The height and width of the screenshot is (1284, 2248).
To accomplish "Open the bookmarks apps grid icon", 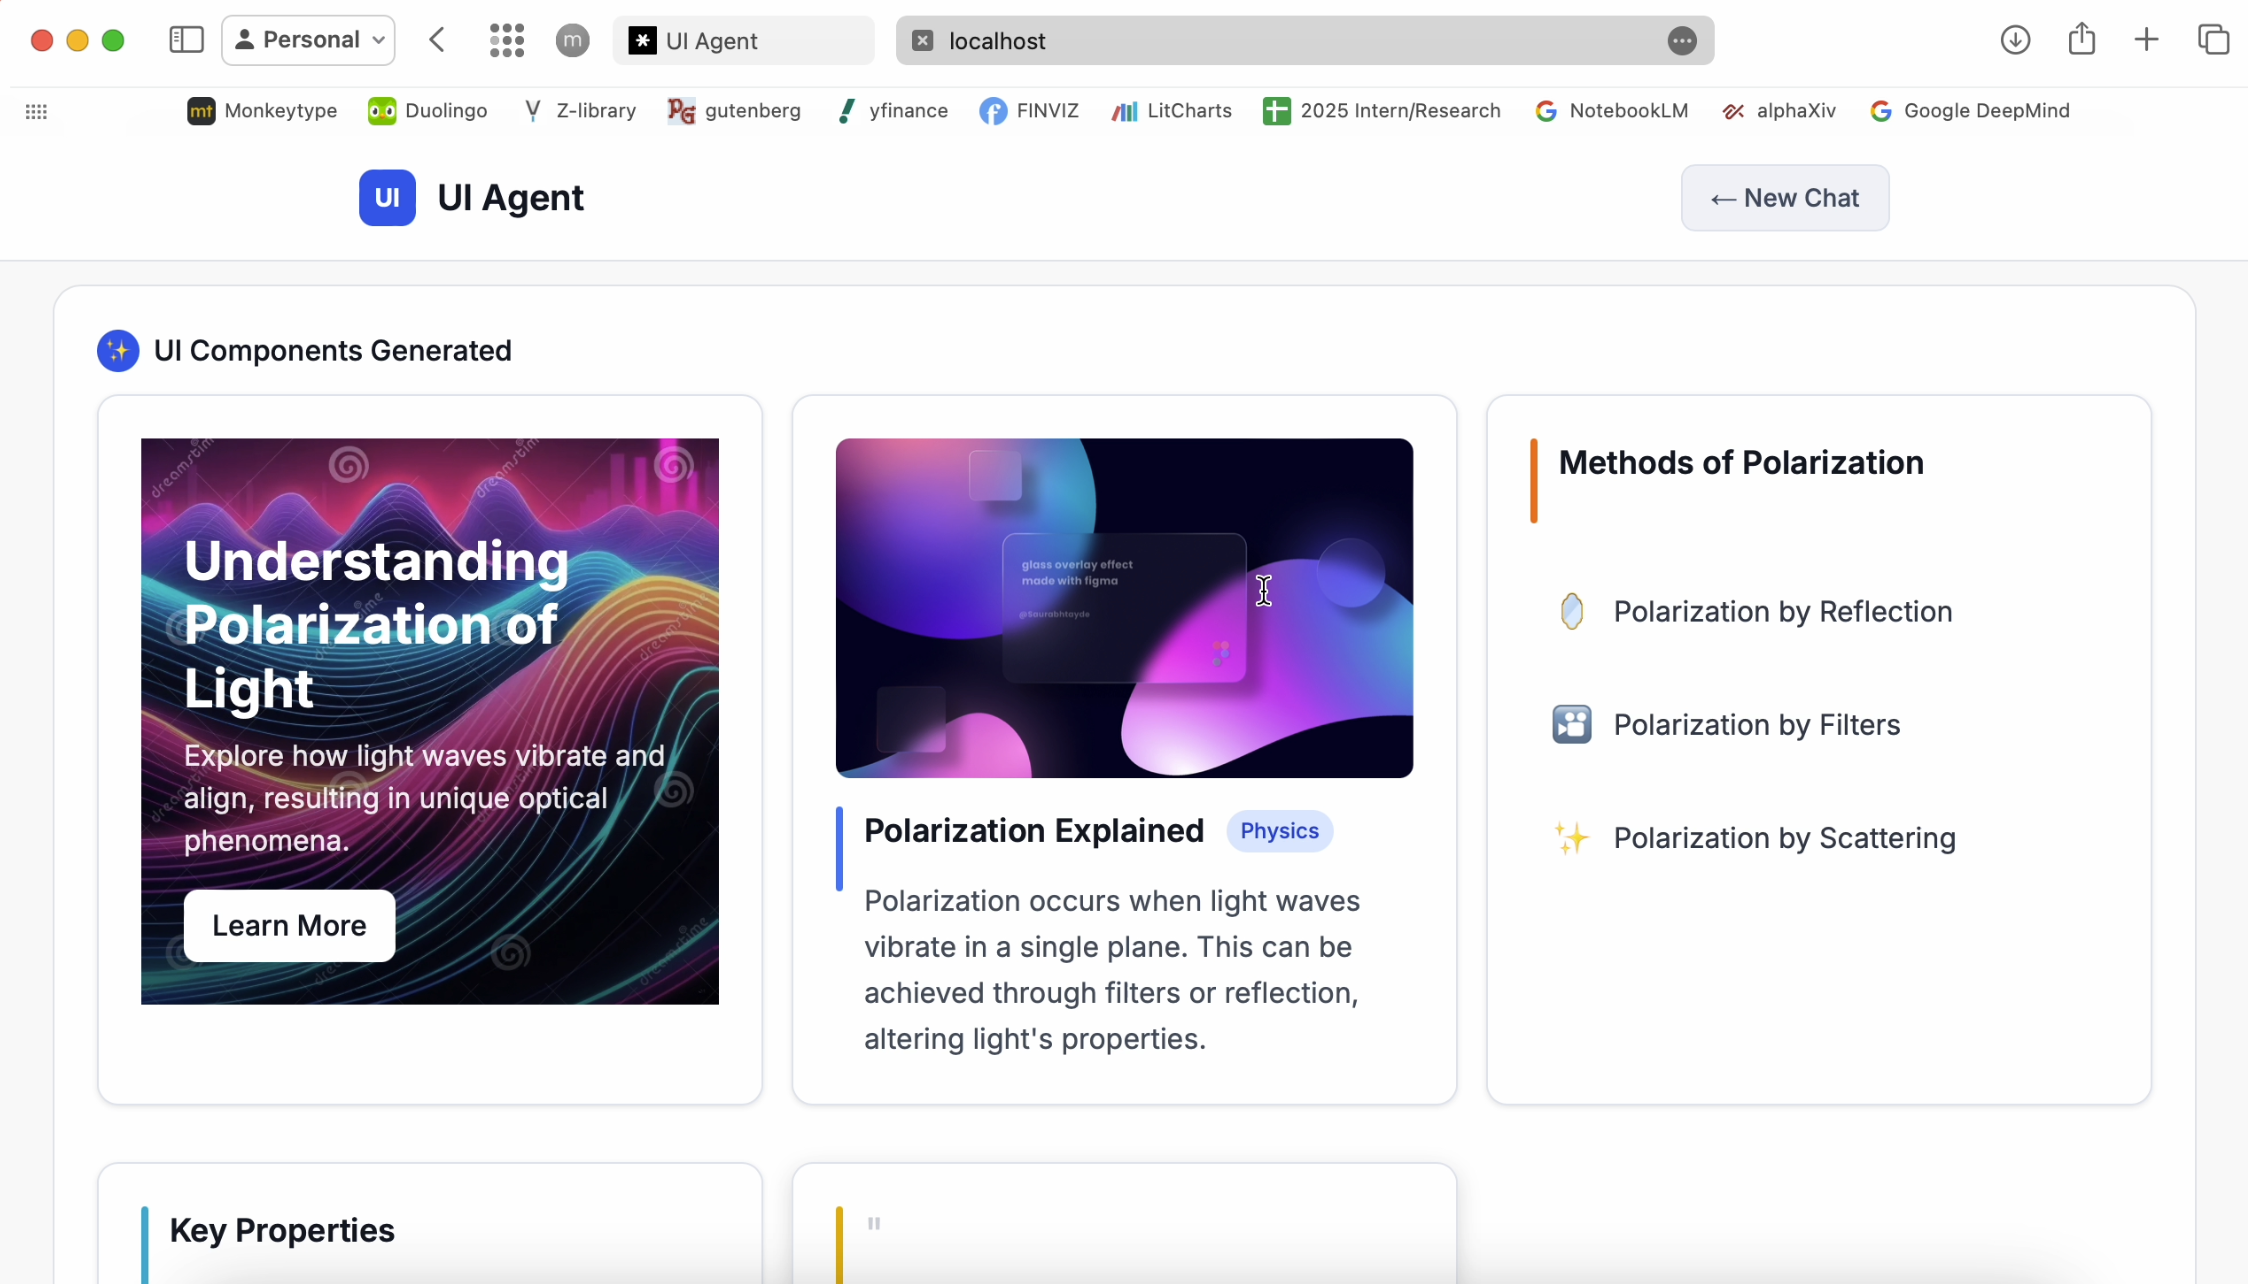I will click(36, 111).
